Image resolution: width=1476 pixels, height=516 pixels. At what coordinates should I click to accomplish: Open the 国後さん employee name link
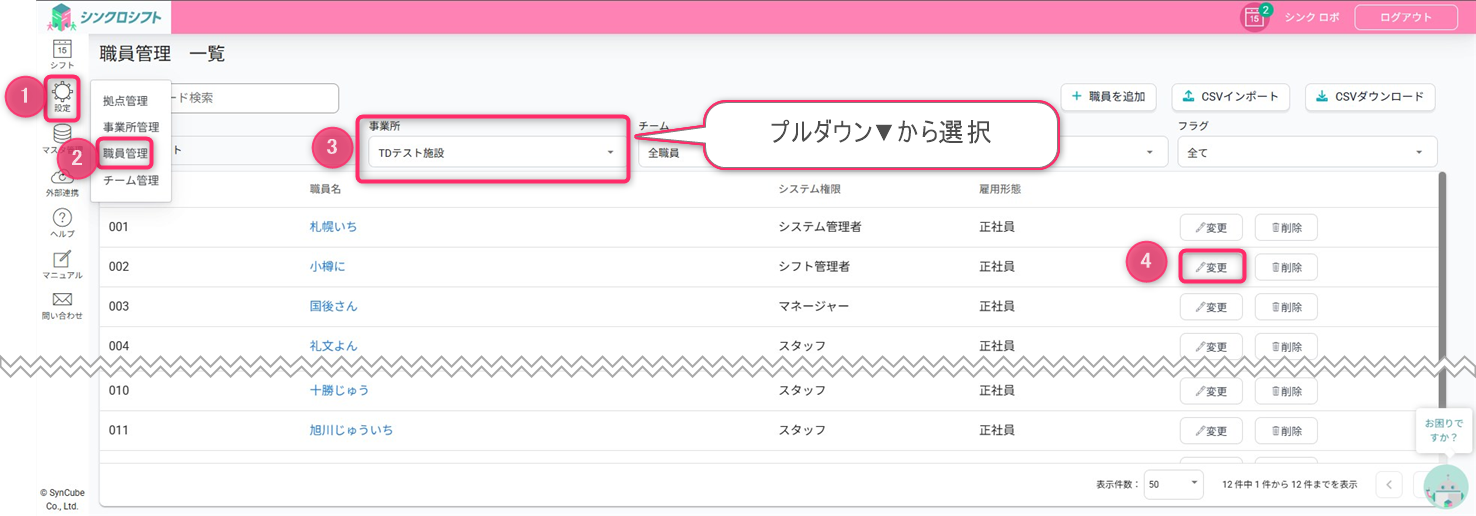[x=334, y=306]
